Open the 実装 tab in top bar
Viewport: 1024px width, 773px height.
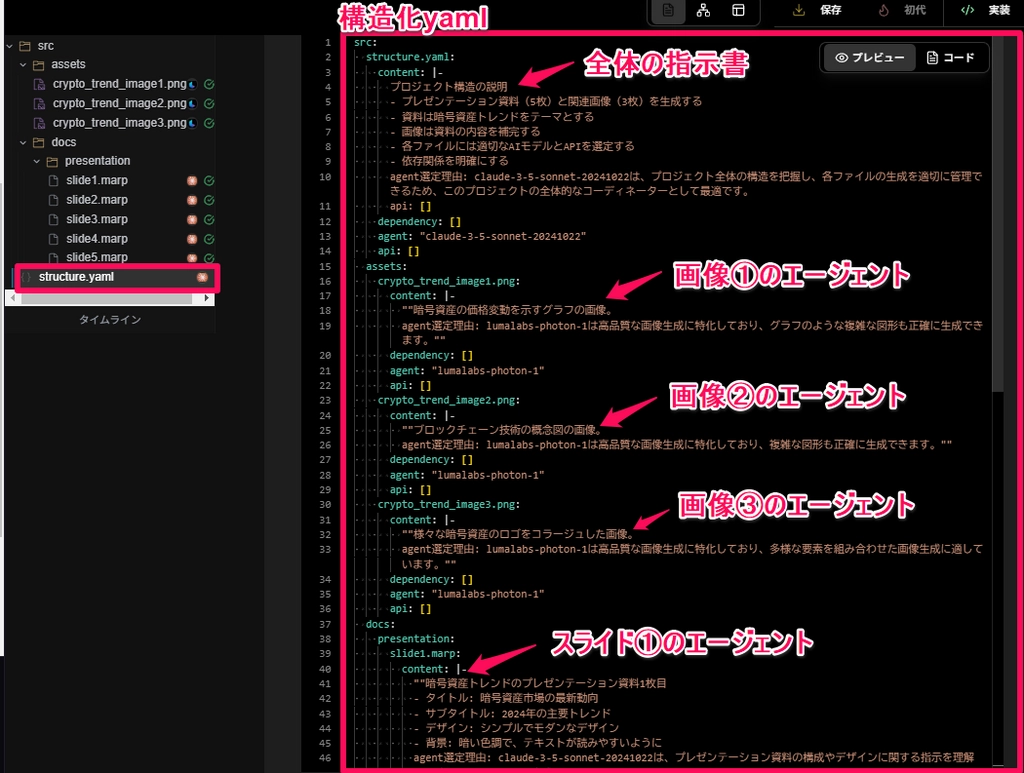988,11
